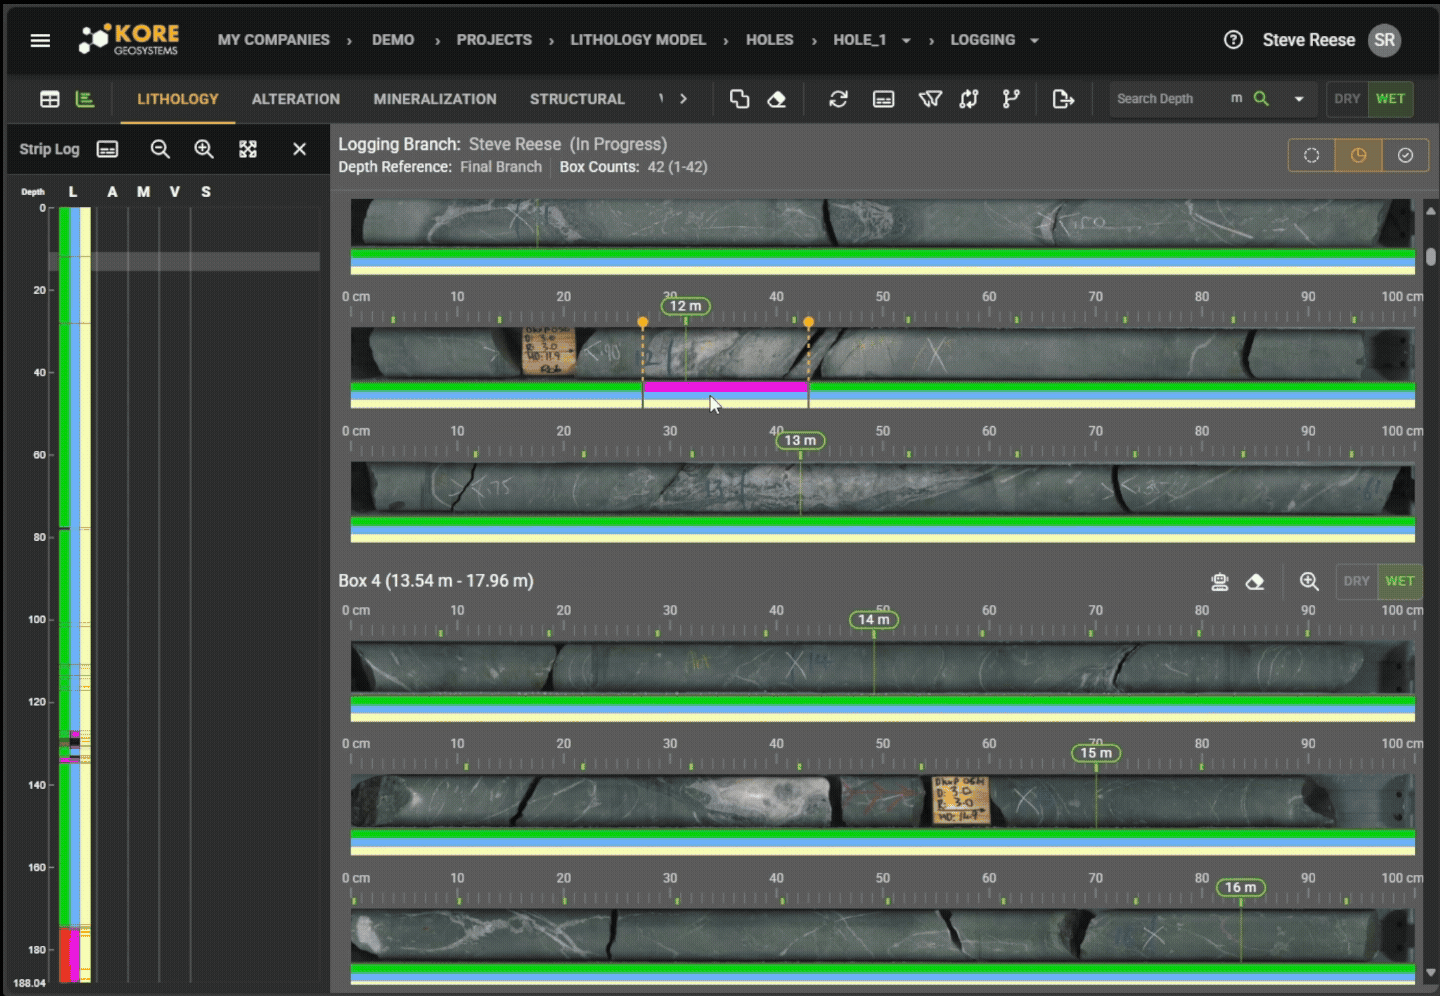Click the V column header in strip log

click(x=175, y=192)
